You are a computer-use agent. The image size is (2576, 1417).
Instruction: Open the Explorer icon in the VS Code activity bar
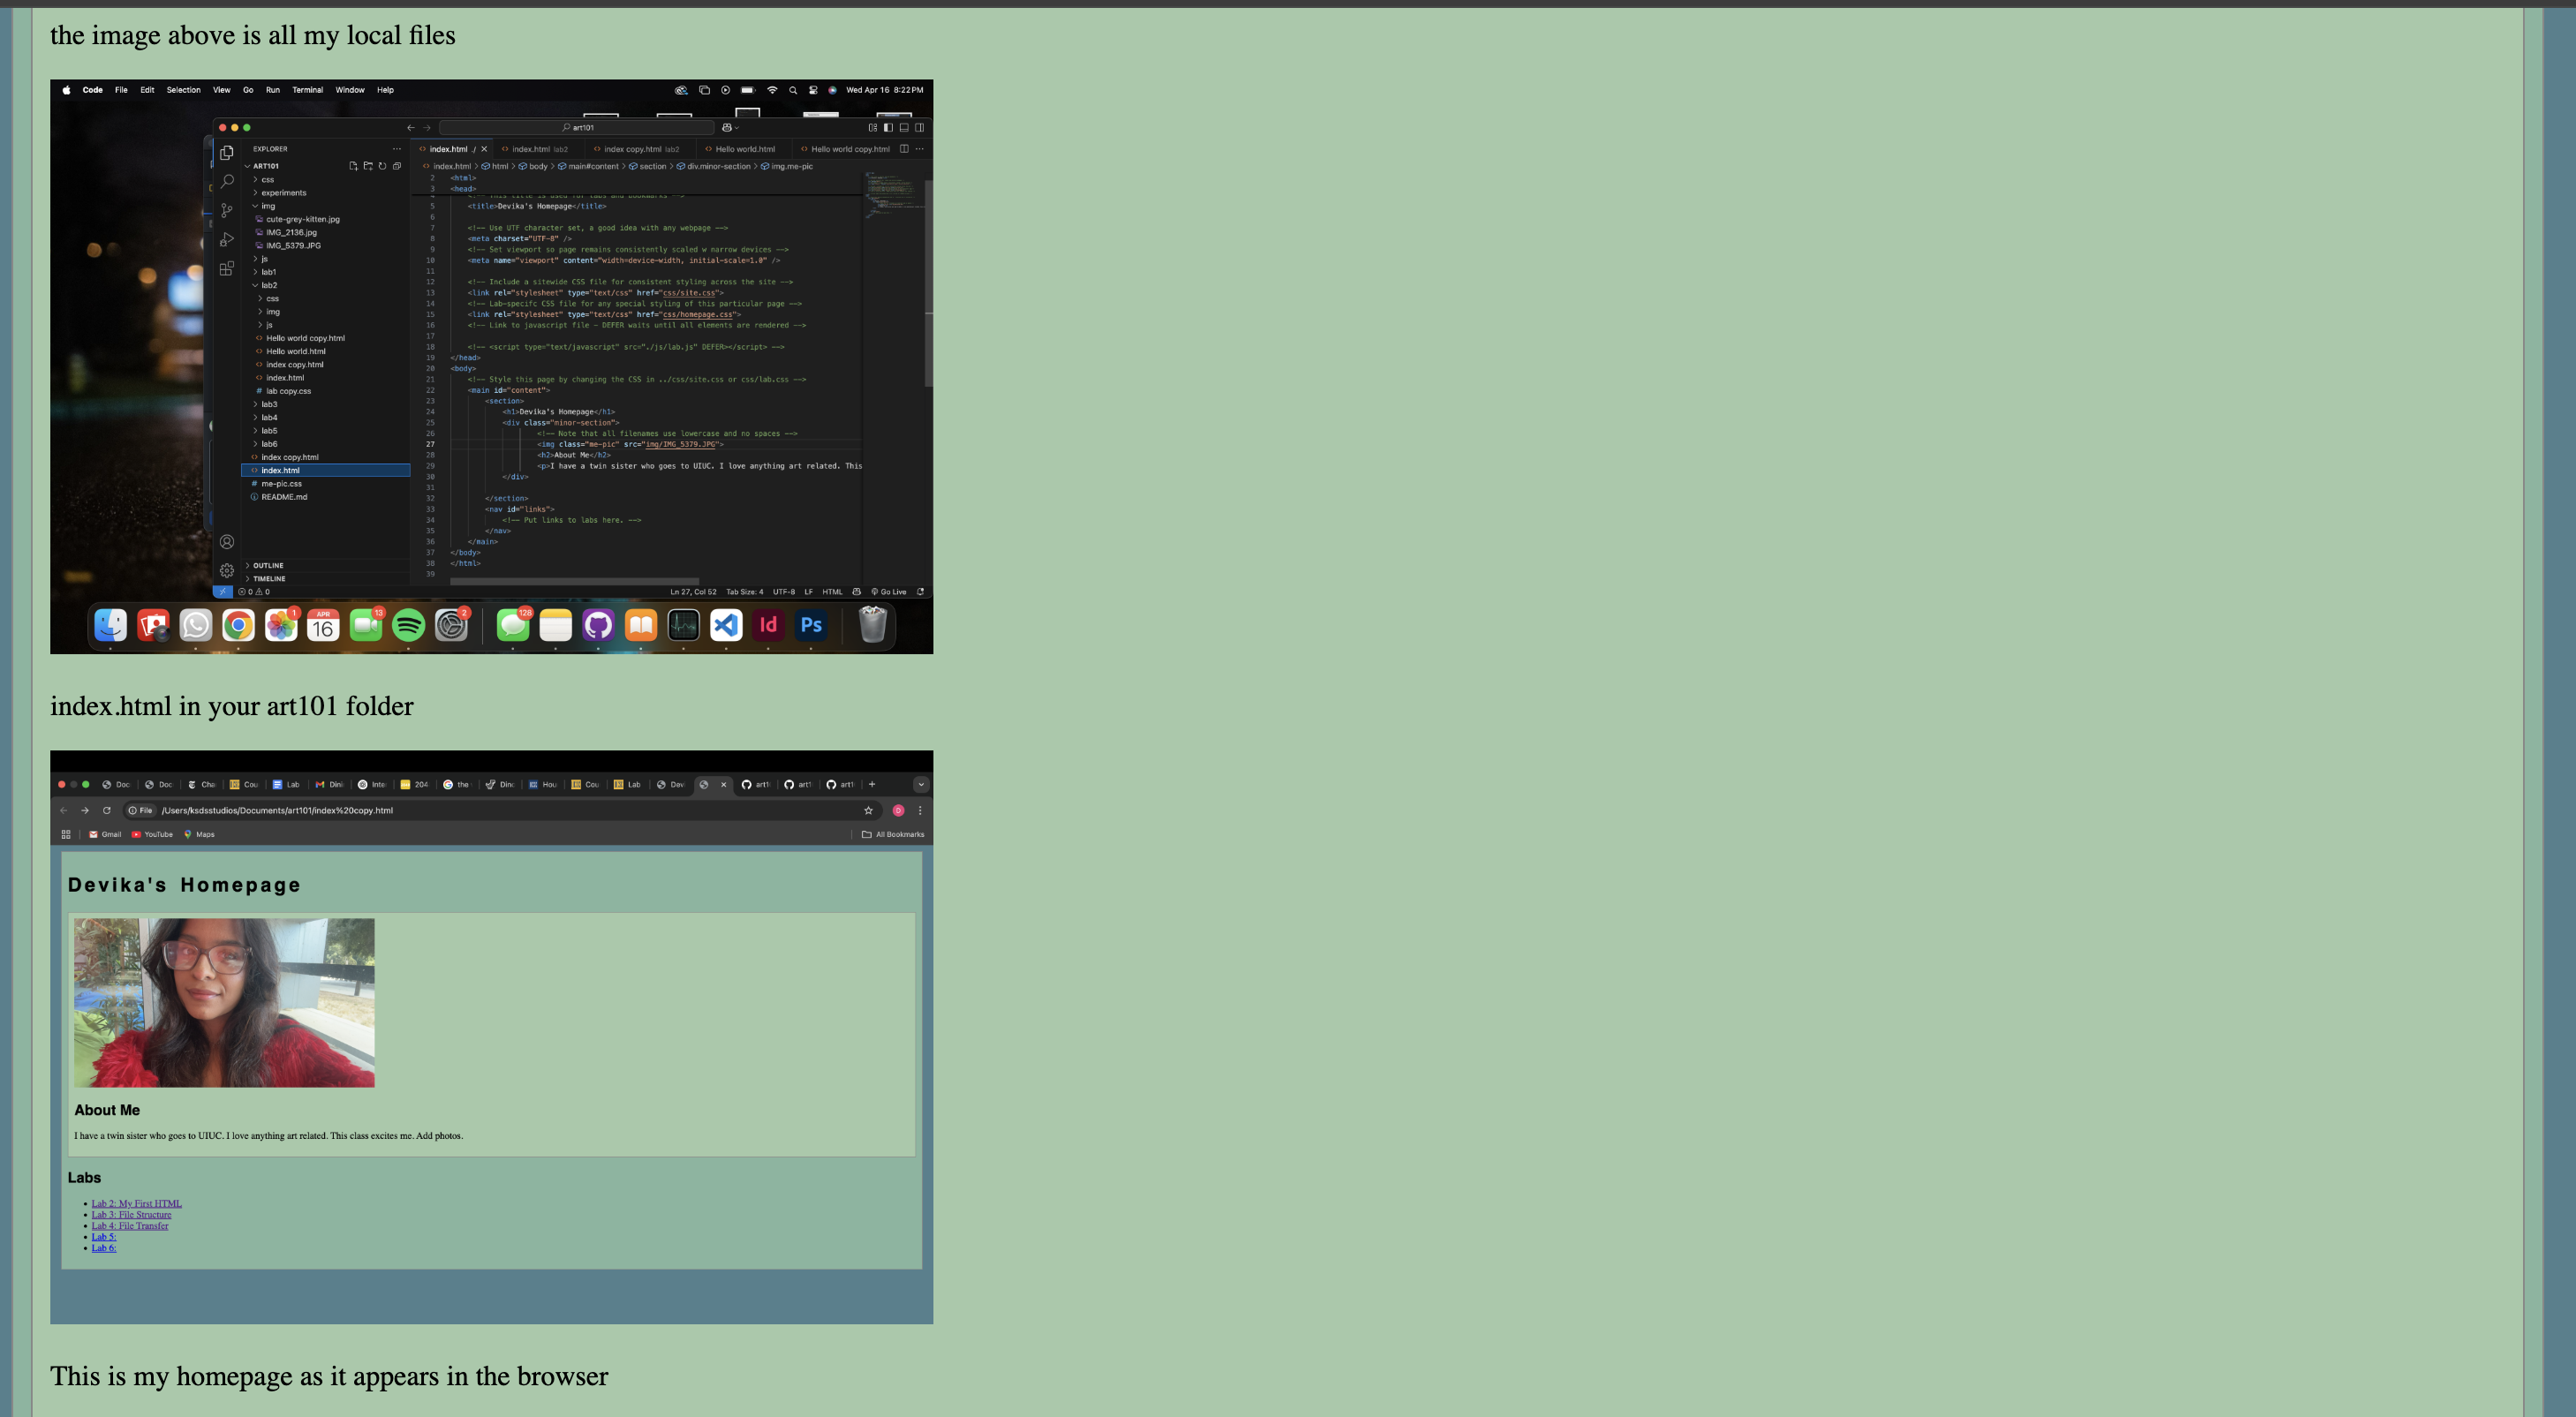click(227, 152)
